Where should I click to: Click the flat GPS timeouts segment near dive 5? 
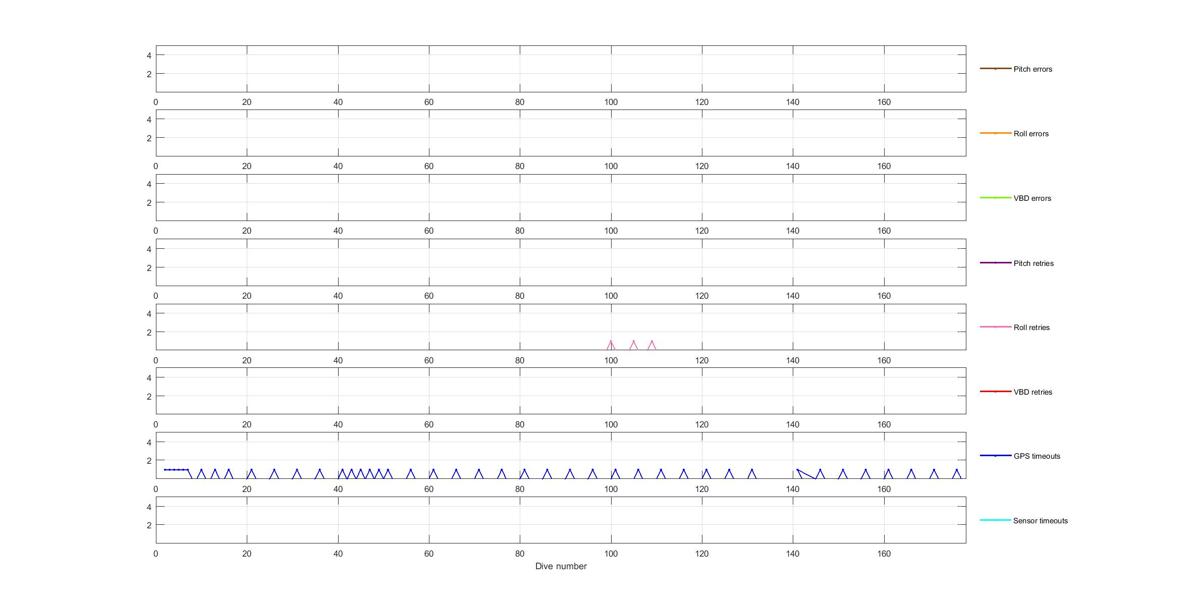coord(176,470)
